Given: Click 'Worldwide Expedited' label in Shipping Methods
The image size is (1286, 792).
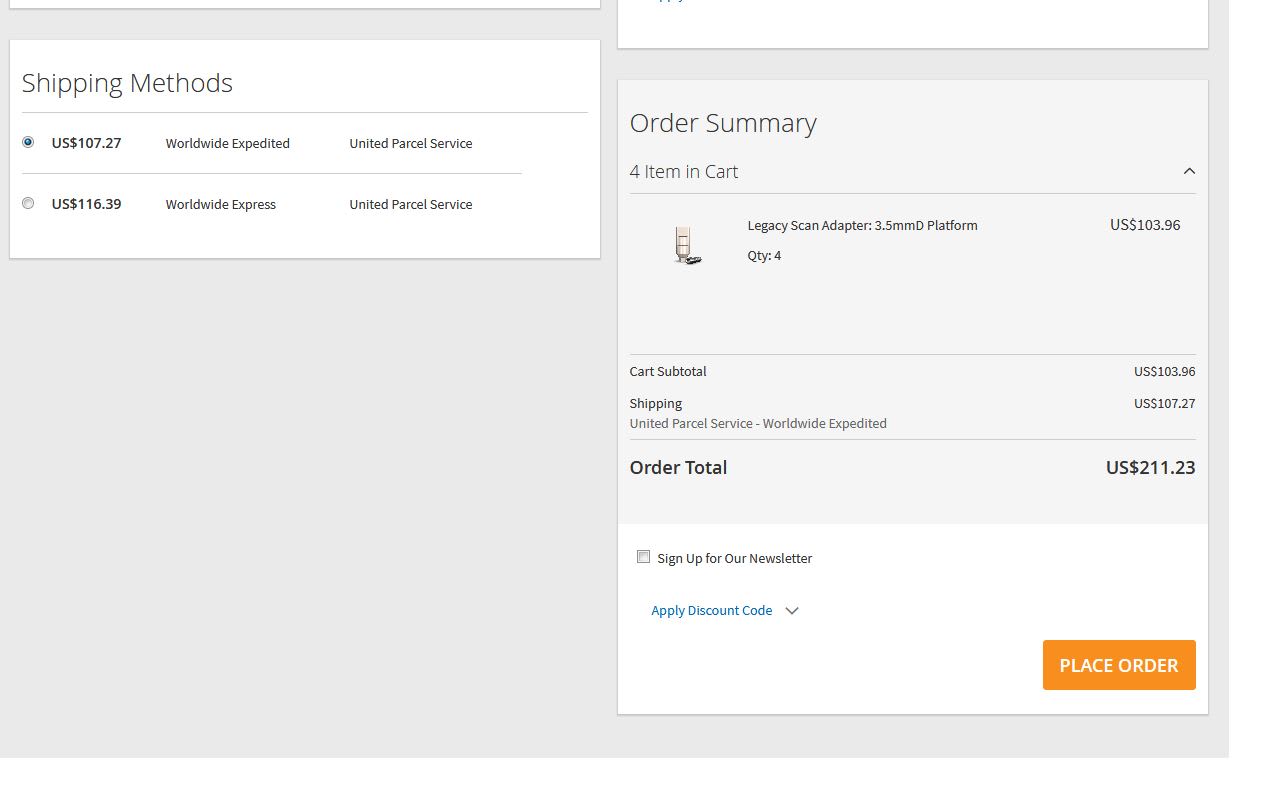Looking at the screenshot, I should click(x=227, y=144).
